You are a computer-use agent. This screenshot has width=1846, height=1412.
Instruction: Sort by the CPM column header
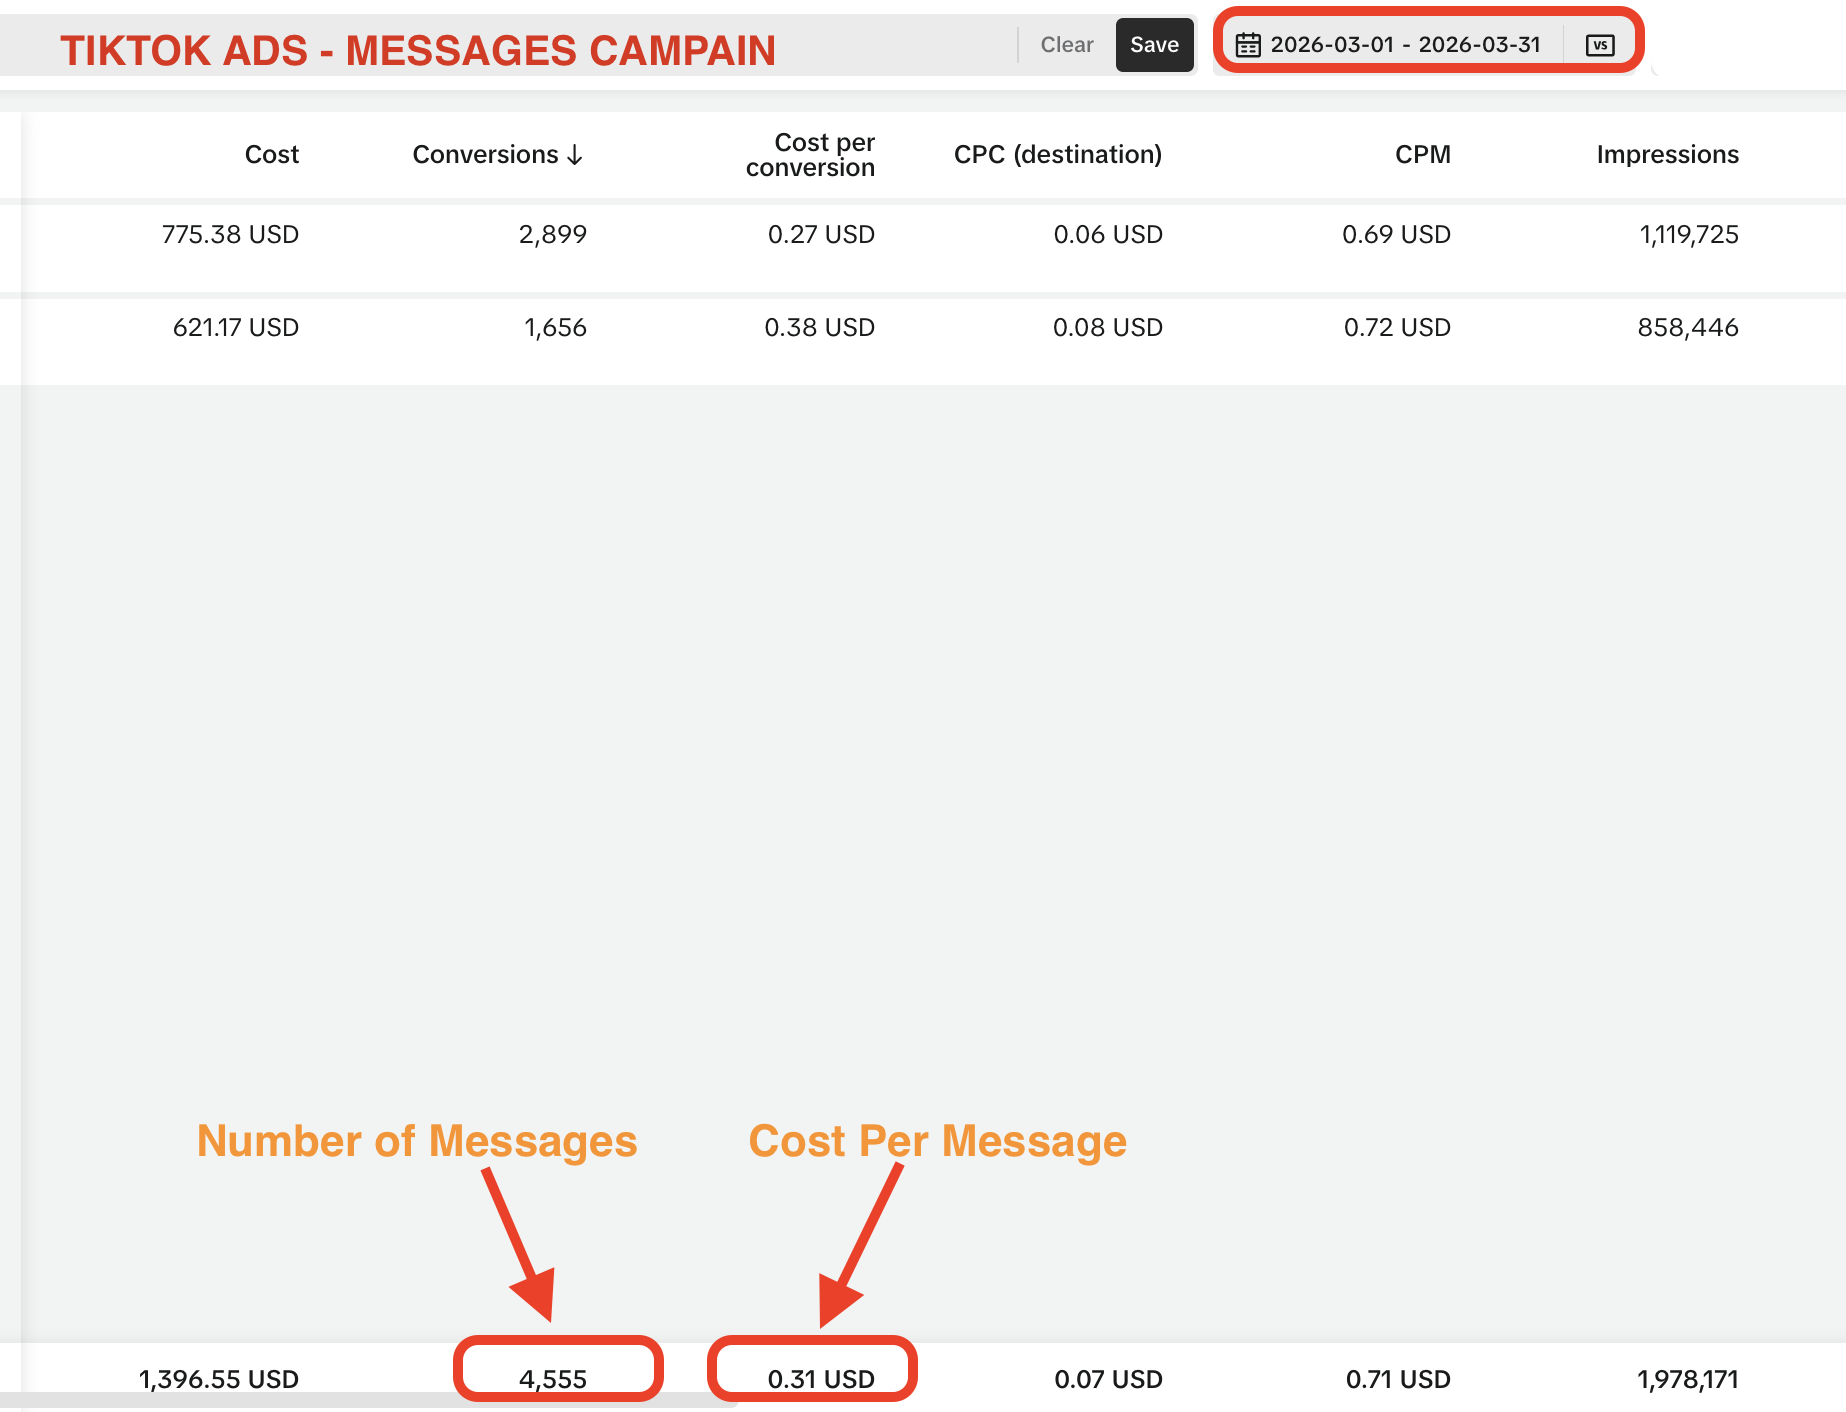[1422, 155]
